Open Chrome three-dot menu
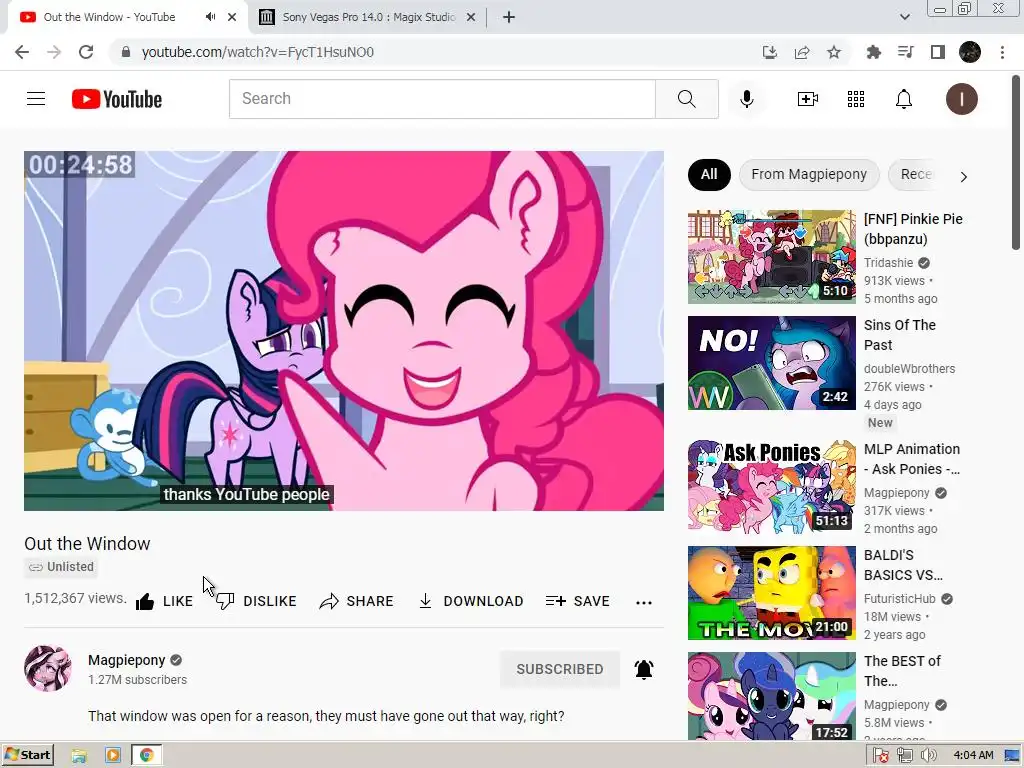The height and width of the screenshot is (768, 1024). pyautogui.click(x=1002, y=52)
